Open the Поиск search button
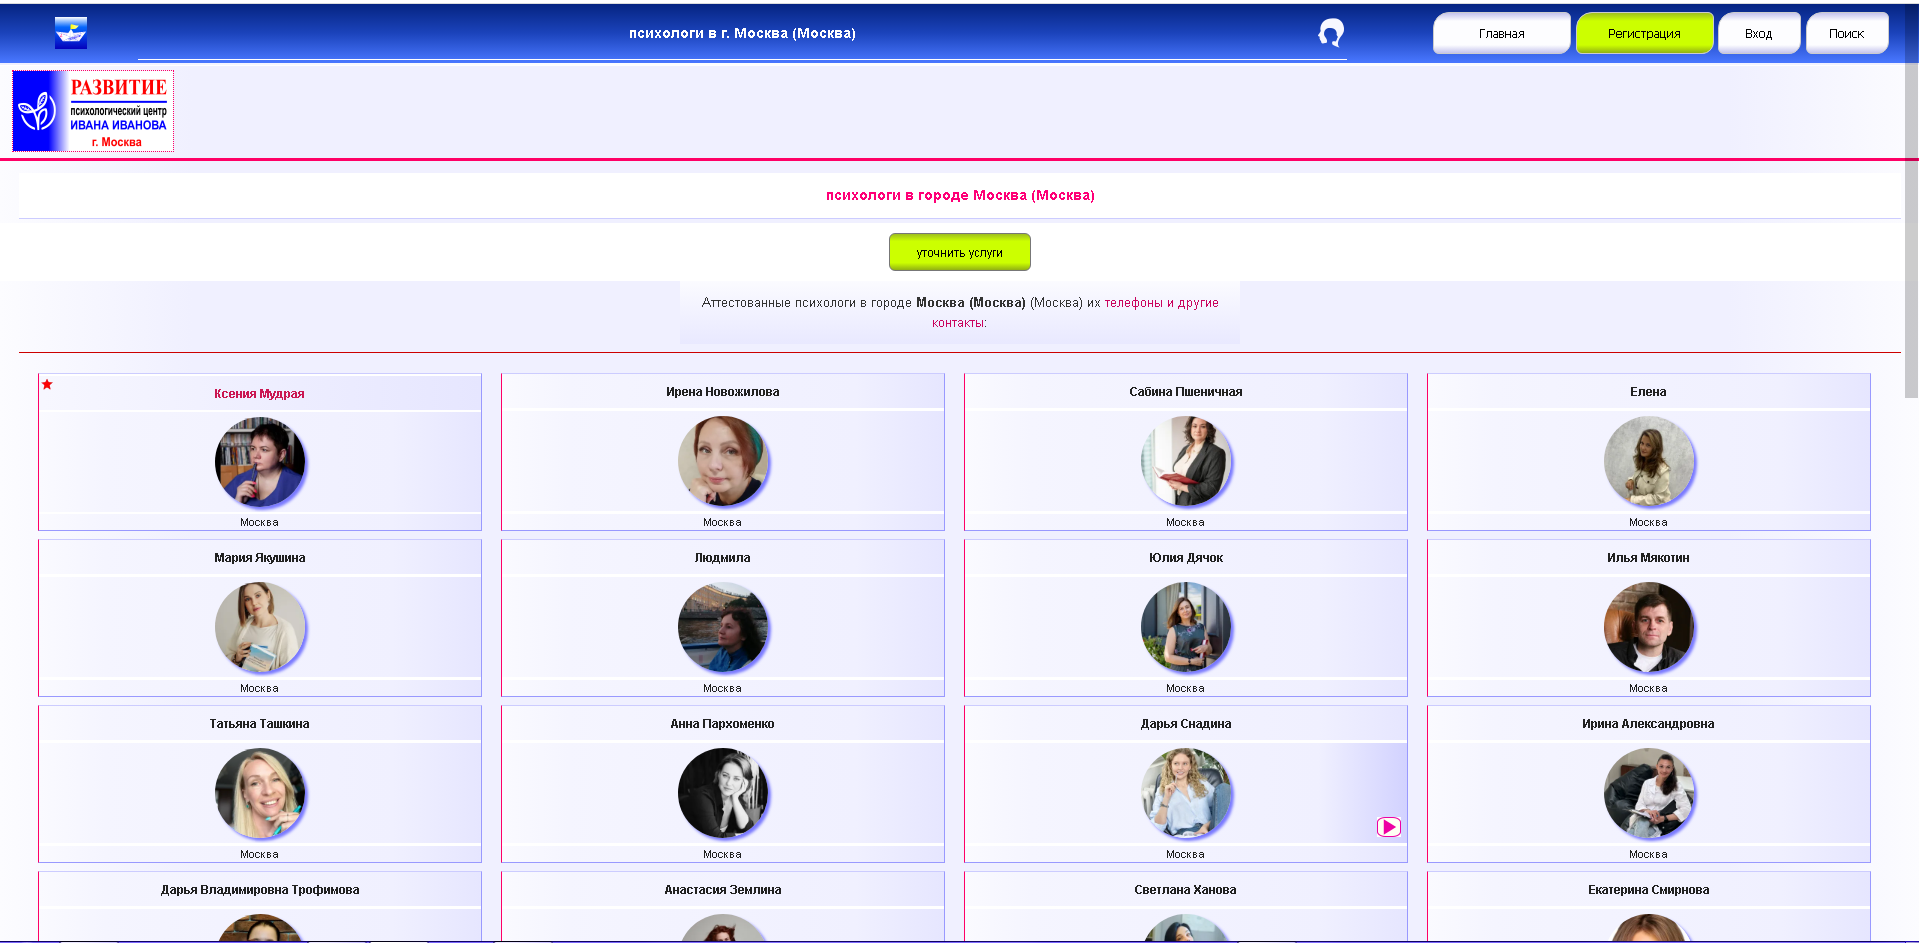Viewport: 1919px width, 943px height. click(1847, 33)
